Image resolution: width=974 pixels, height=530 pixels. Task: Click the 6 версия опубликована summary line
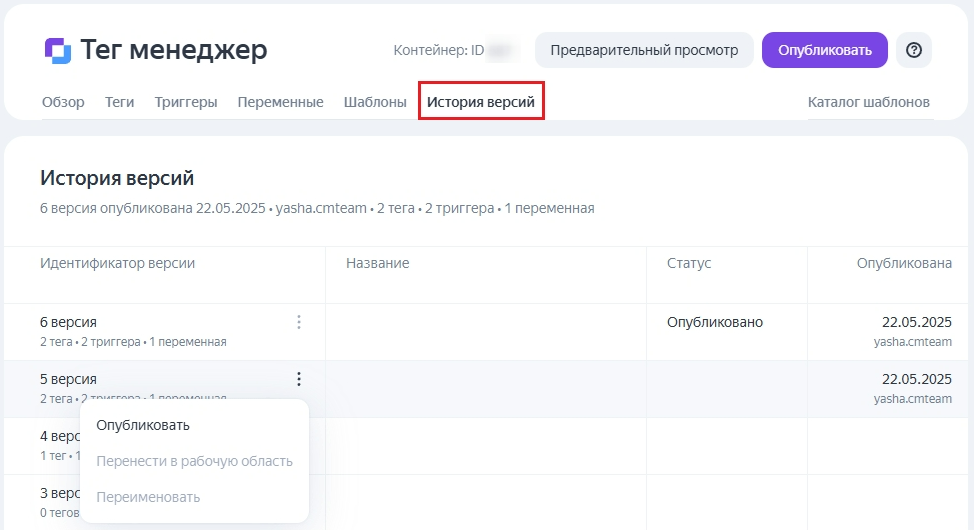[x=317, y=208]
